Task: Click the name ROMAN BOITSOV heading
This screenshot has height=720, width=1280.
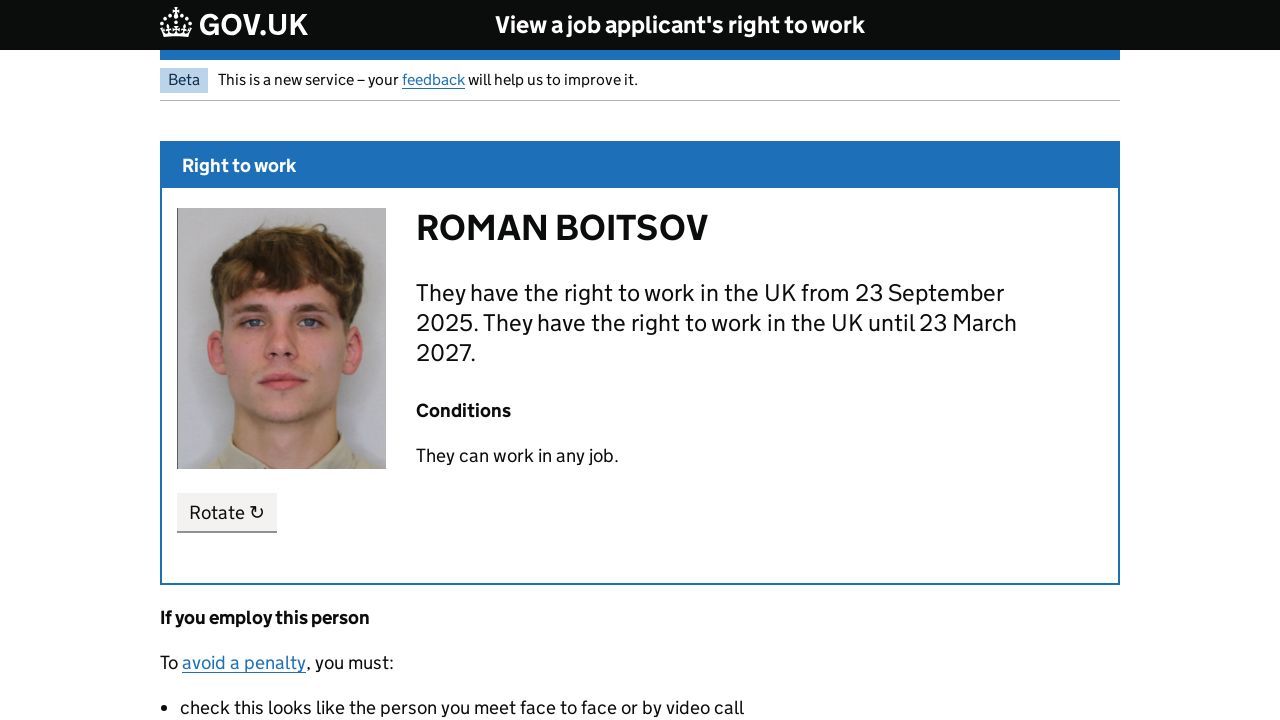Action: 561,228
